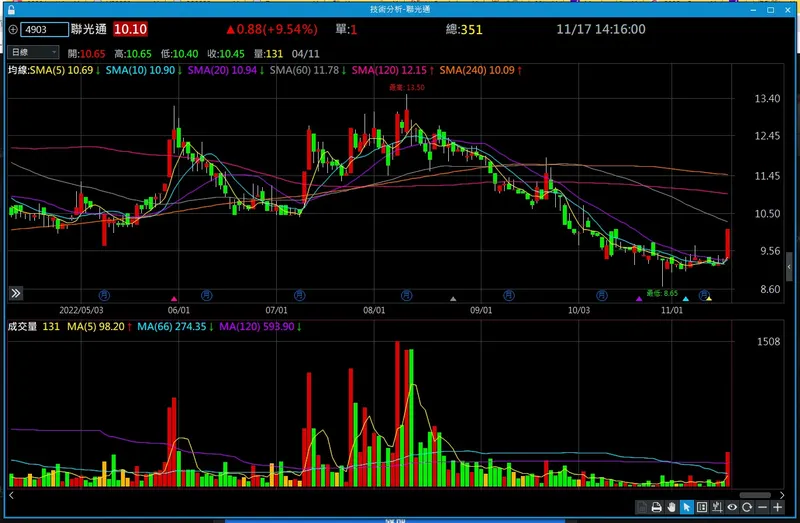
Task: Select the hand pan tool
Action: (x=671, y=507)
